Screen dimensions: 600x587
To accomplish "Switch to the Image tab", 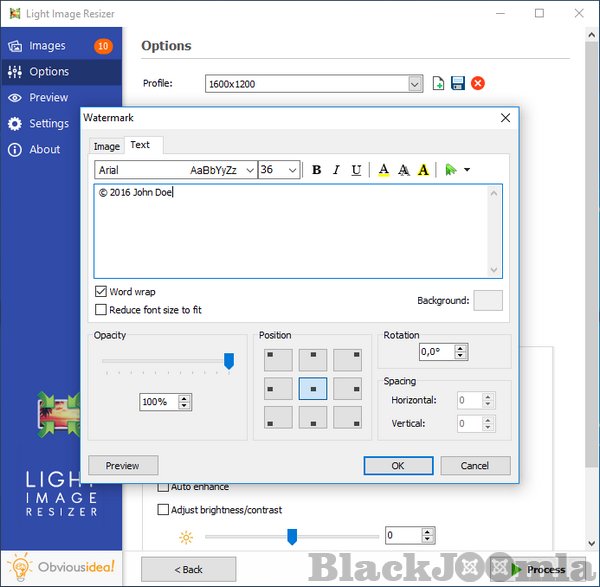I will pyautogui.click(x=107, y=146).
